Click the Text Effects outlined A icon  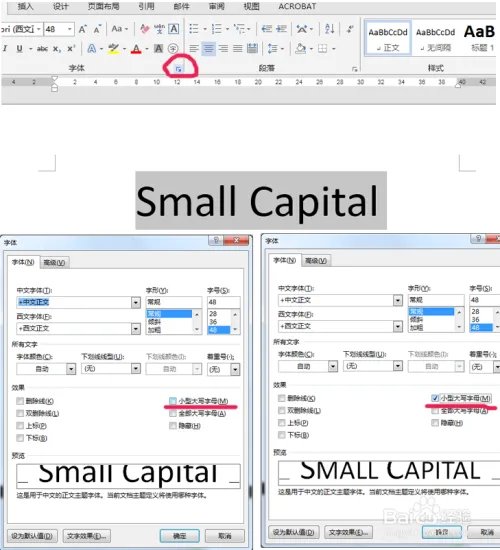92,48
